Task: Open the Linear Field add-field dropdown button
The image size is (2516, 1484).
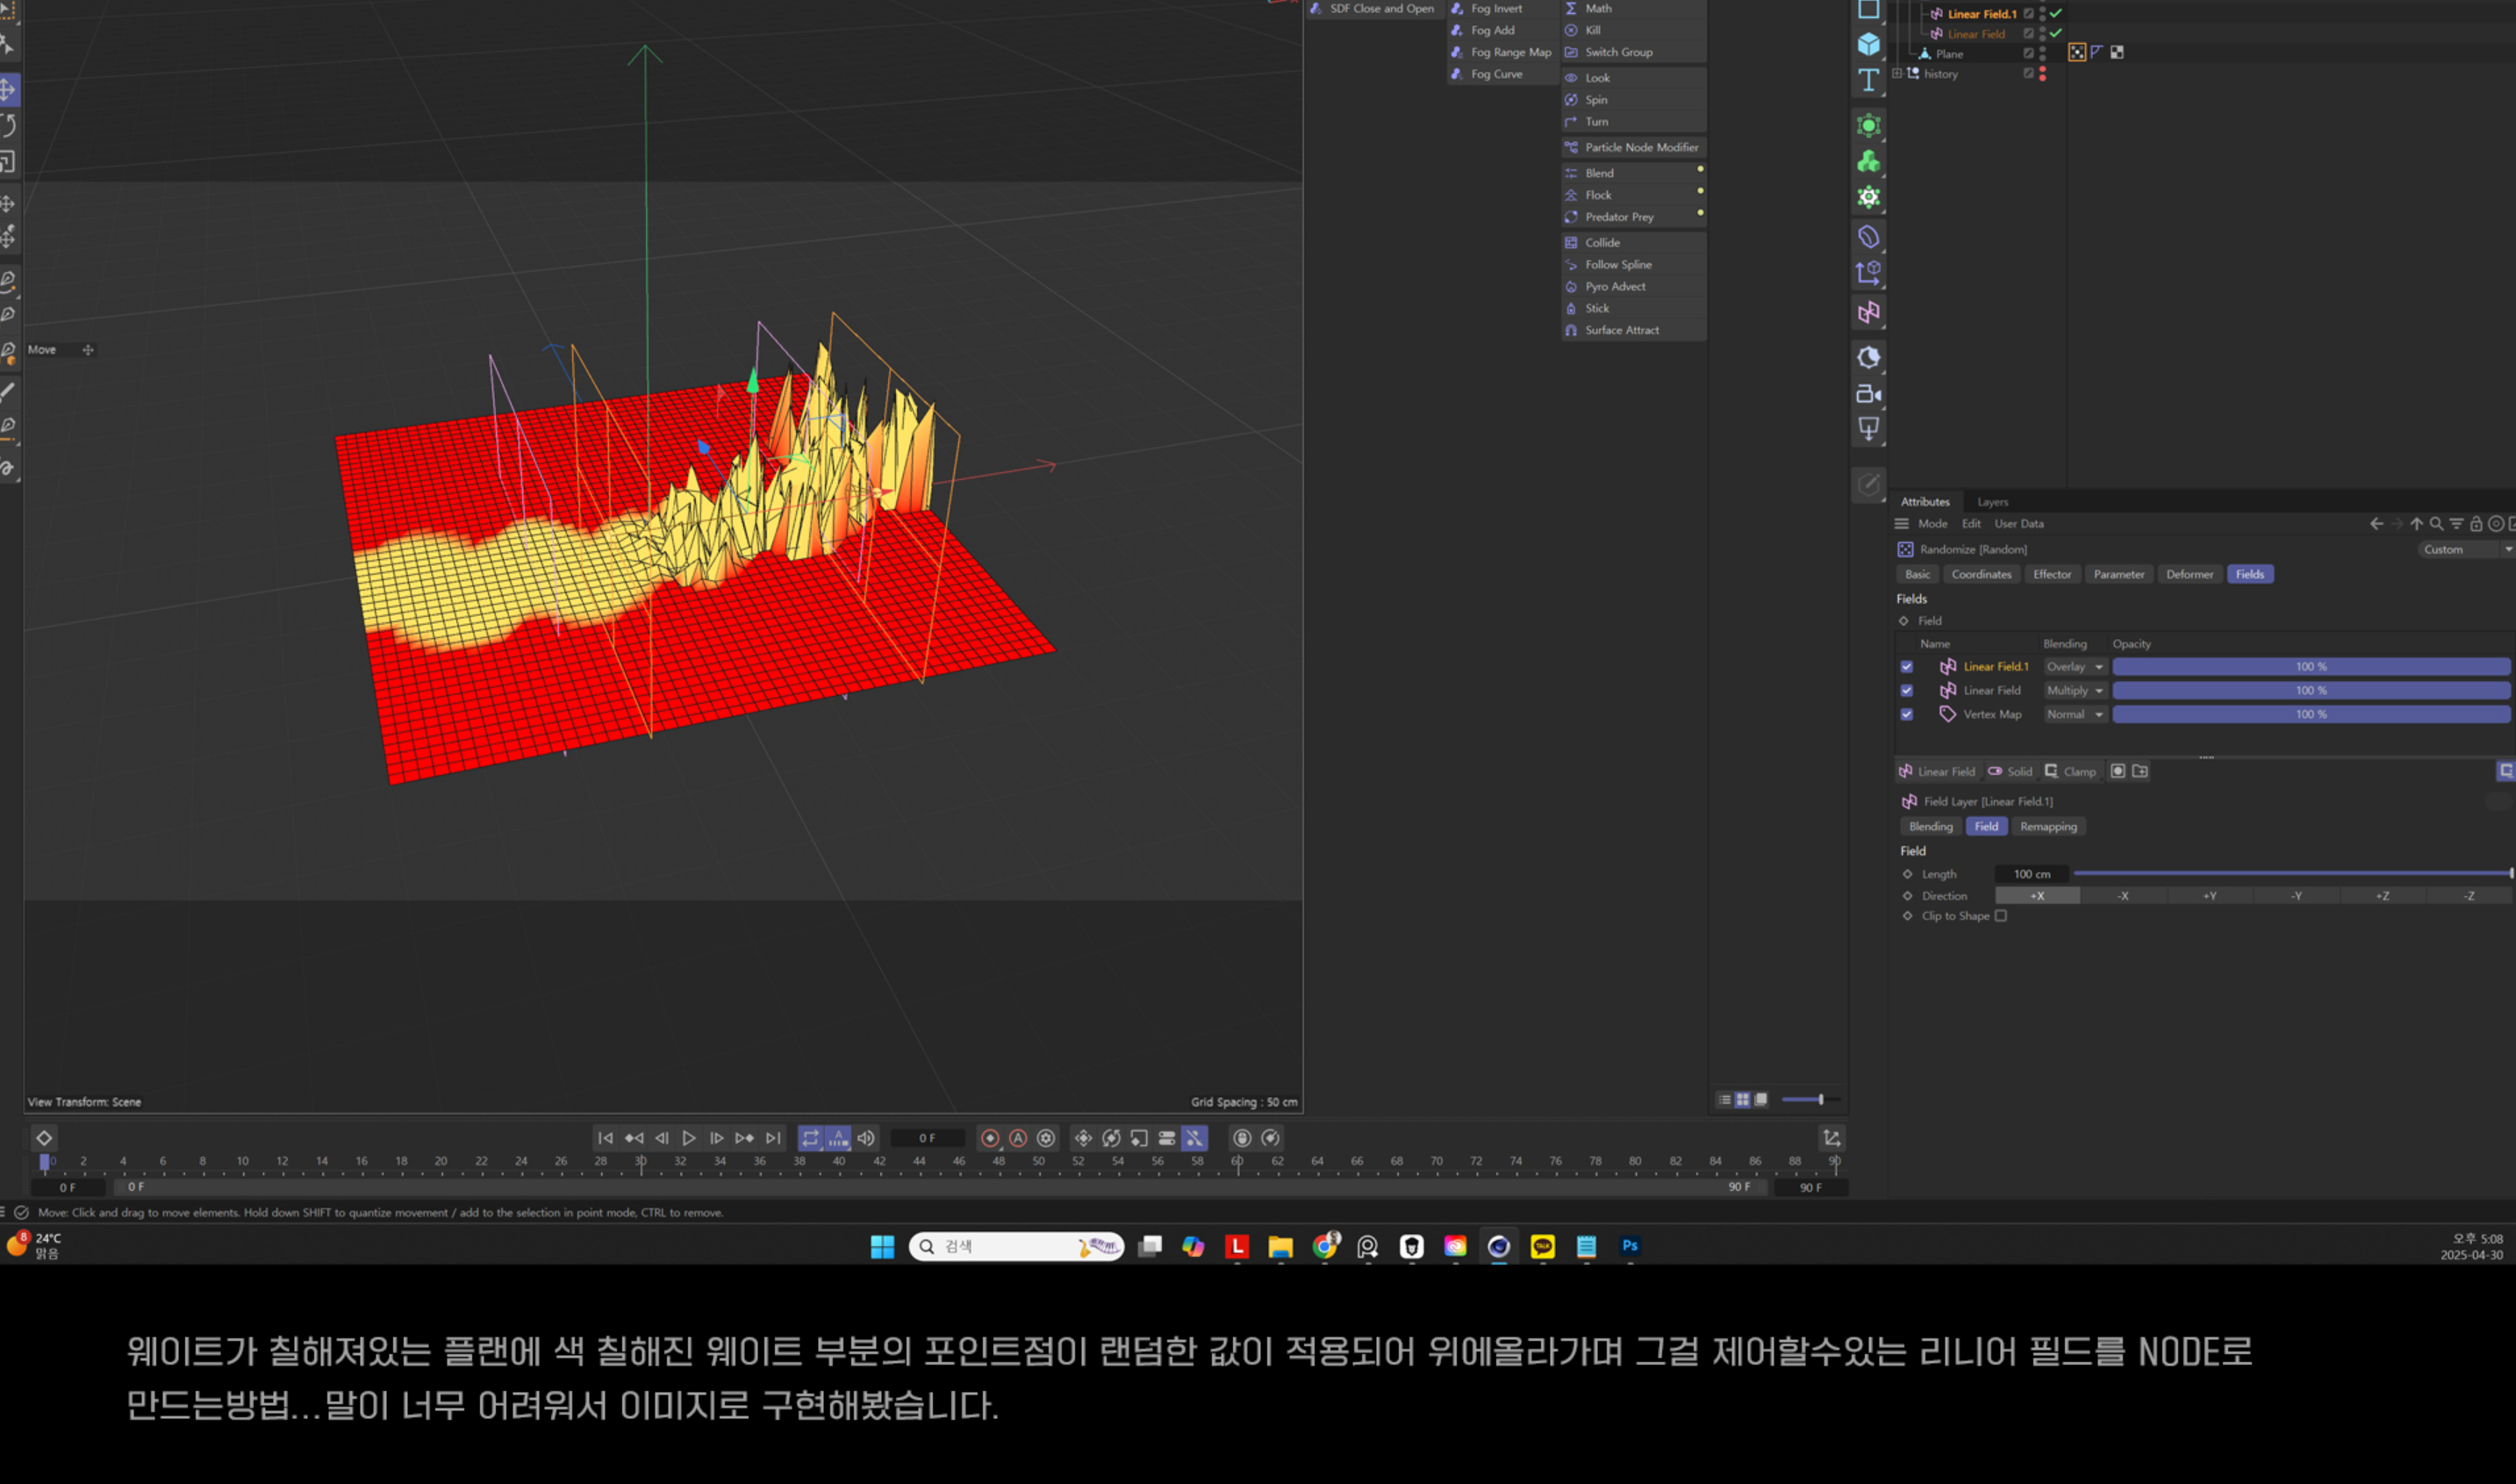Action: [x=1937, y=772]
